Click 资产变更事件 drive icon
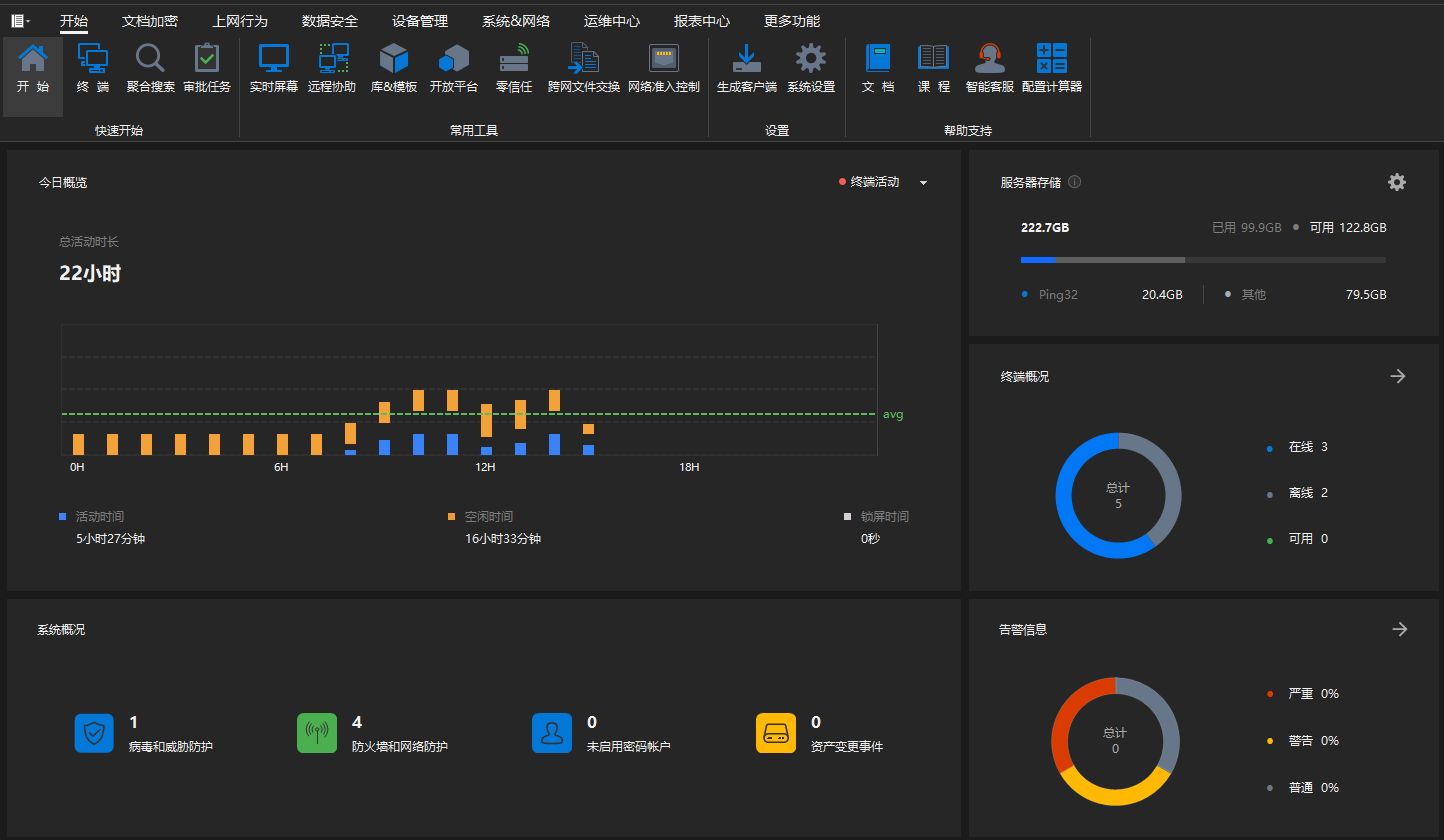The height and width of the screenshot is (840, 1444). click(x=776, y=733)
